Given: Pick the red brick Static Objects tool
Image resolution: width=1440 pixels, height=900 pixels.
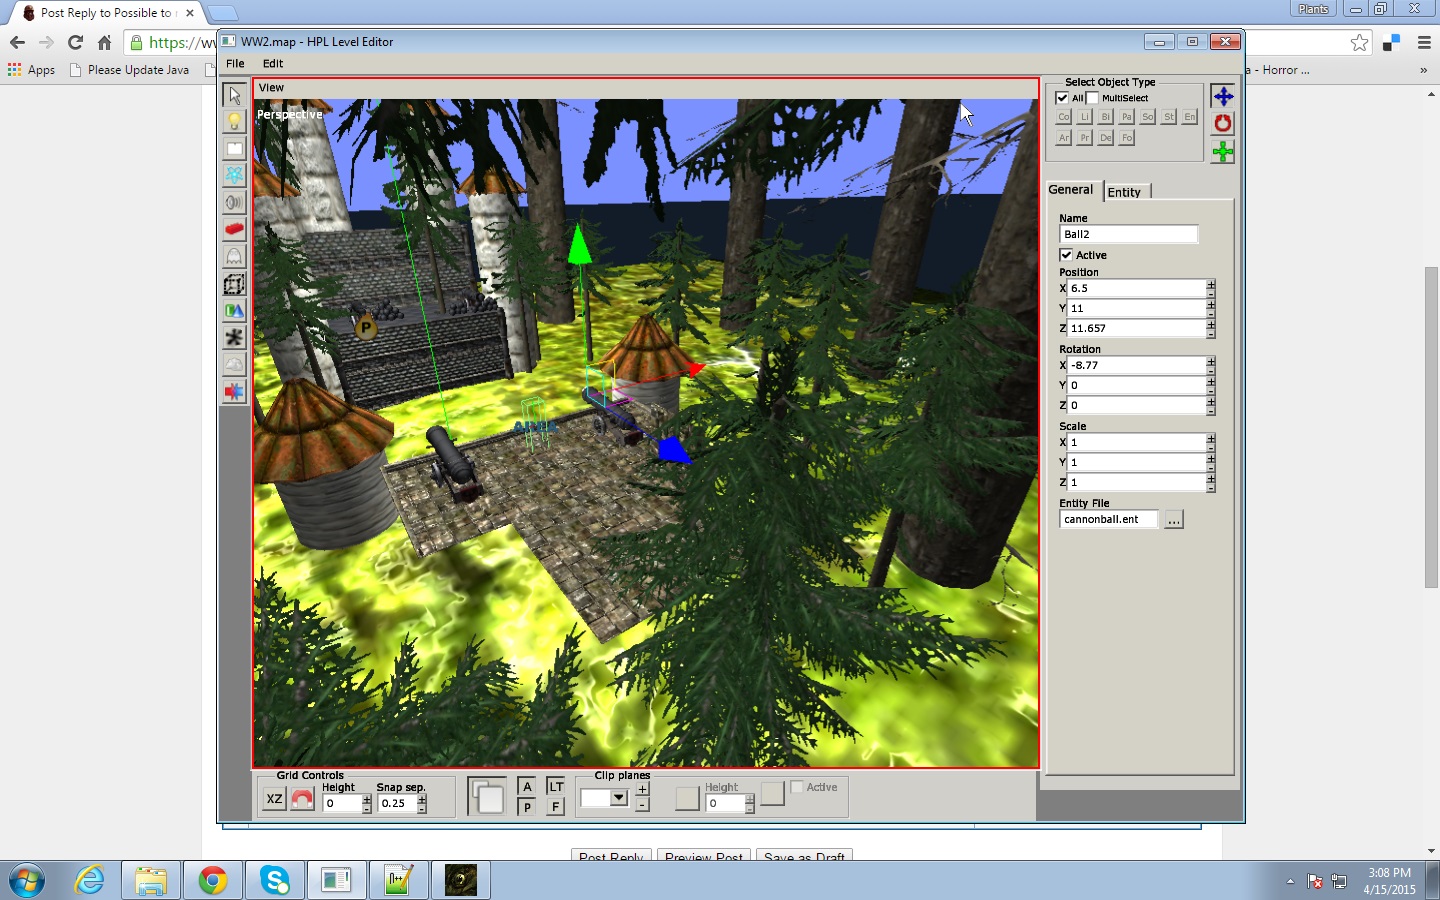Looking at the screenshot, I should 234,229.
